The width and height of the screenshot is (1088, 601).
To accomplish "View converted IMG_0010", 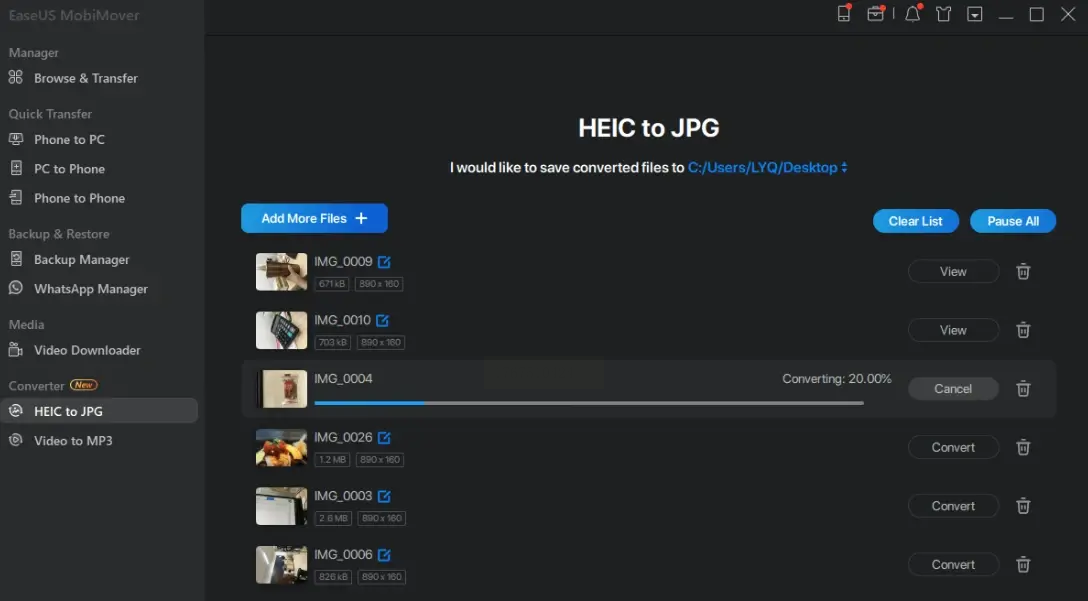I will (953, 330).
